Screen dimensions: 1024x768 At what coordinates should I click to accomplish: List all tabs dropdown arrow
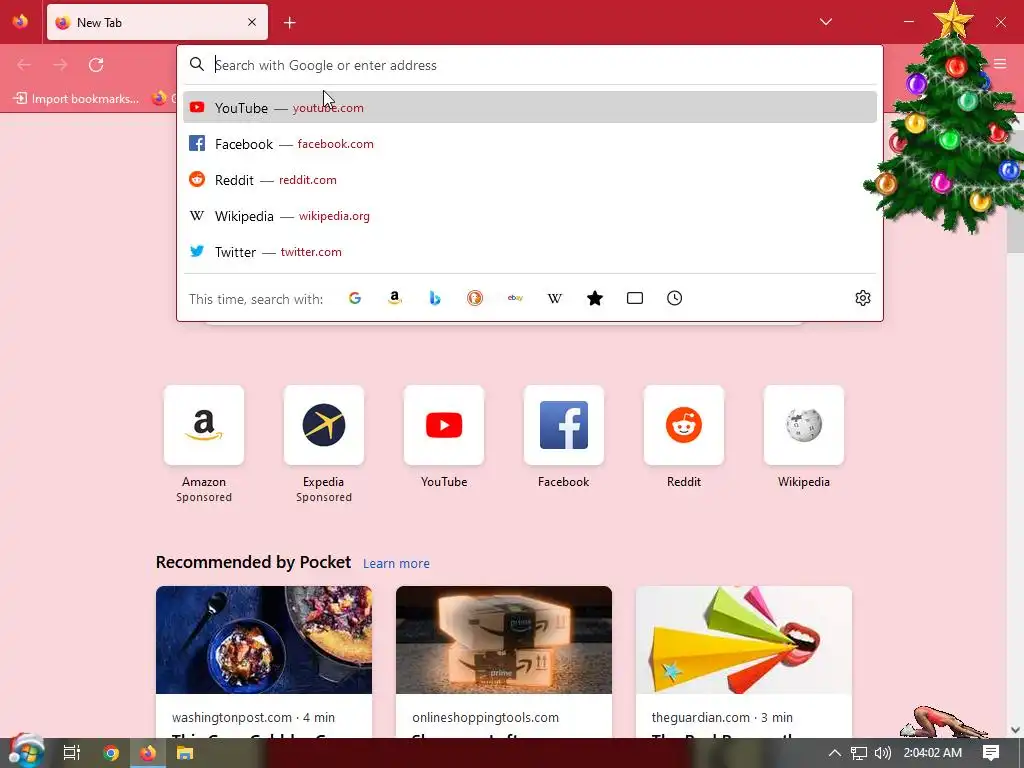[825, 22]
